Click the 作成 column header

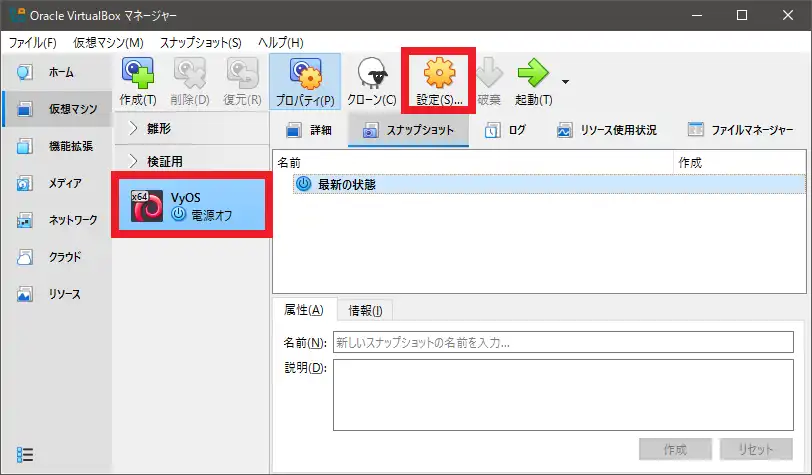pos(740,163)
